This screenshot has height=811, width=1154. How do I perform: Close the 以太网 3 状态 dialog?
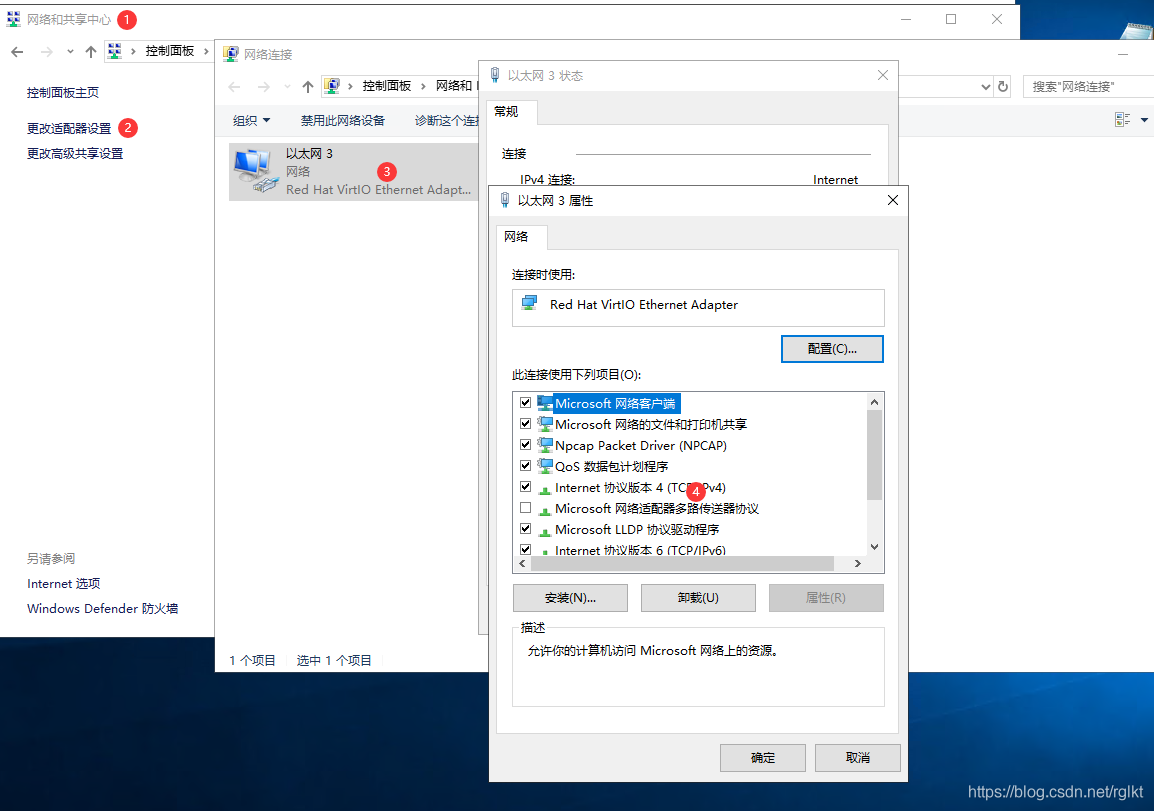[883, 75]
